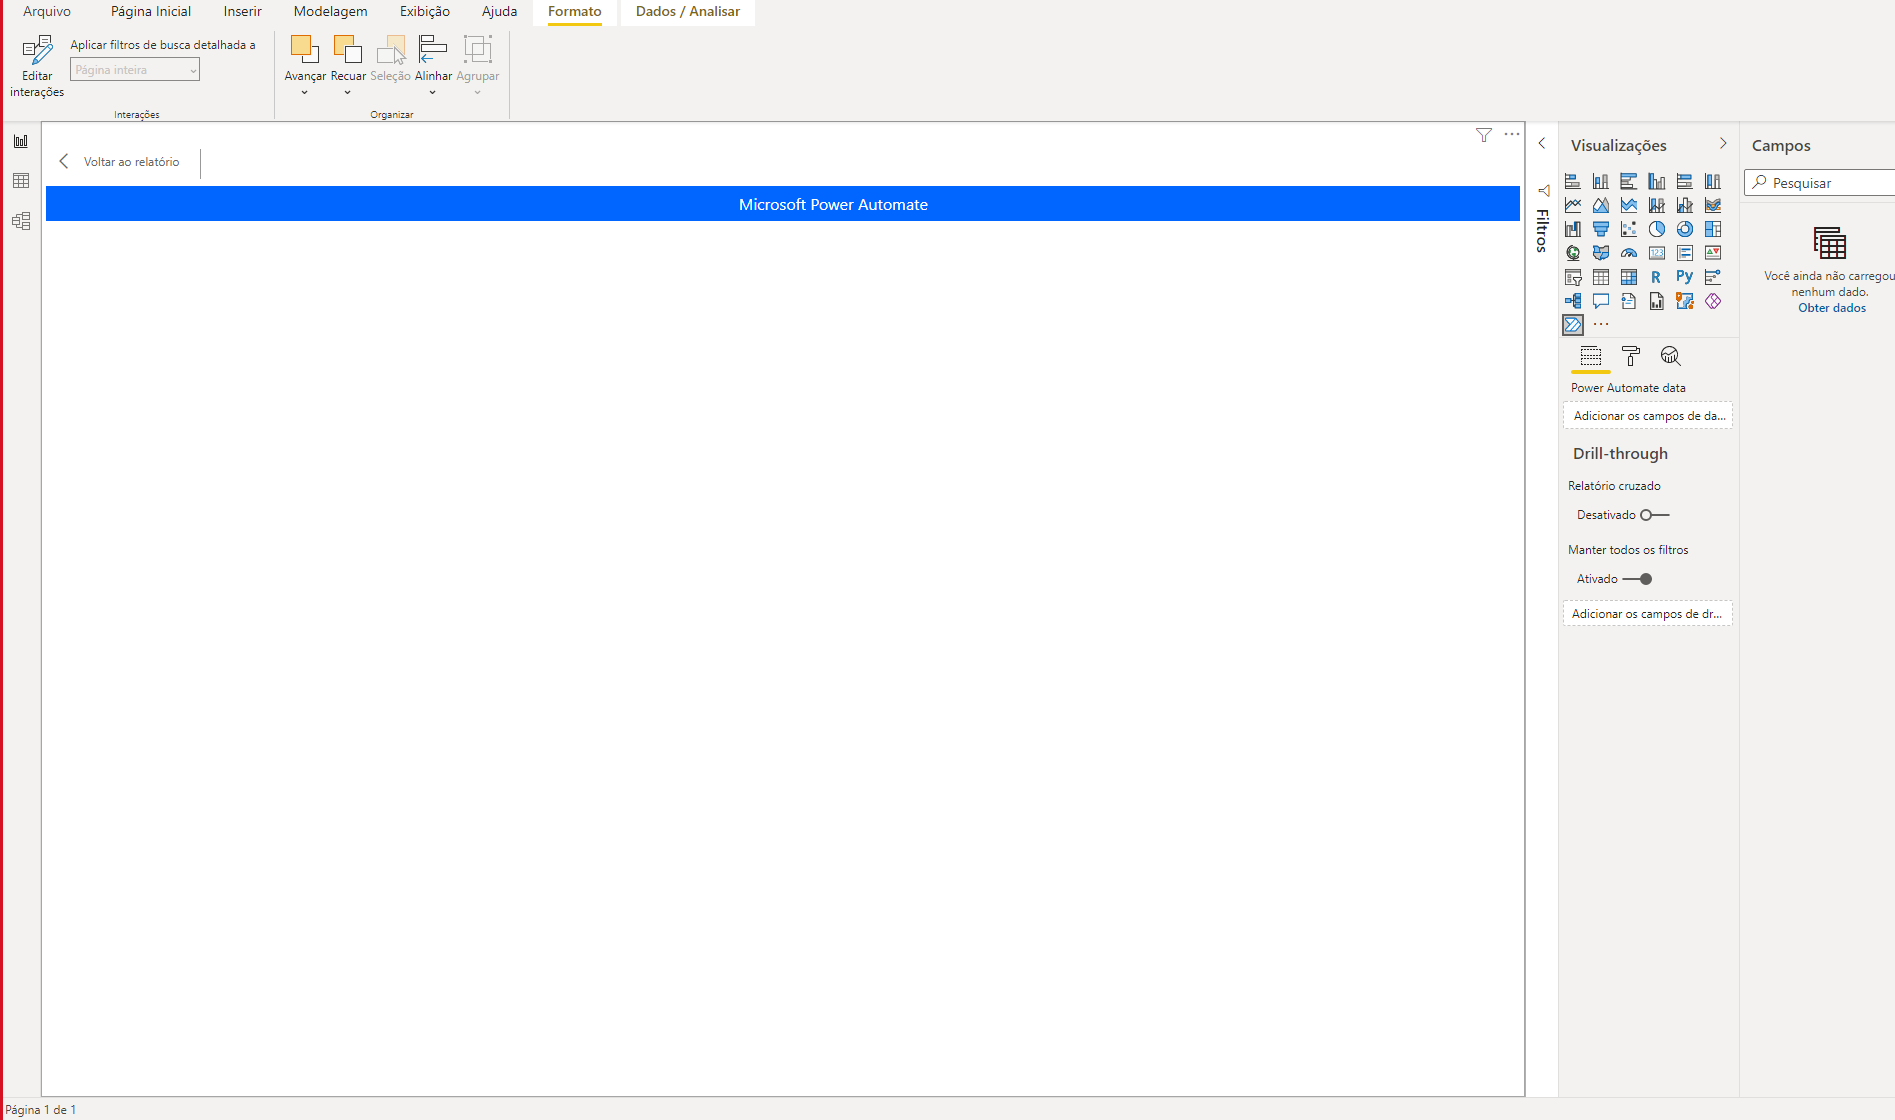This screenshot has width=1895, height=1120.
Task: Select the matrix visual
Action: (x=1629, y=277)
